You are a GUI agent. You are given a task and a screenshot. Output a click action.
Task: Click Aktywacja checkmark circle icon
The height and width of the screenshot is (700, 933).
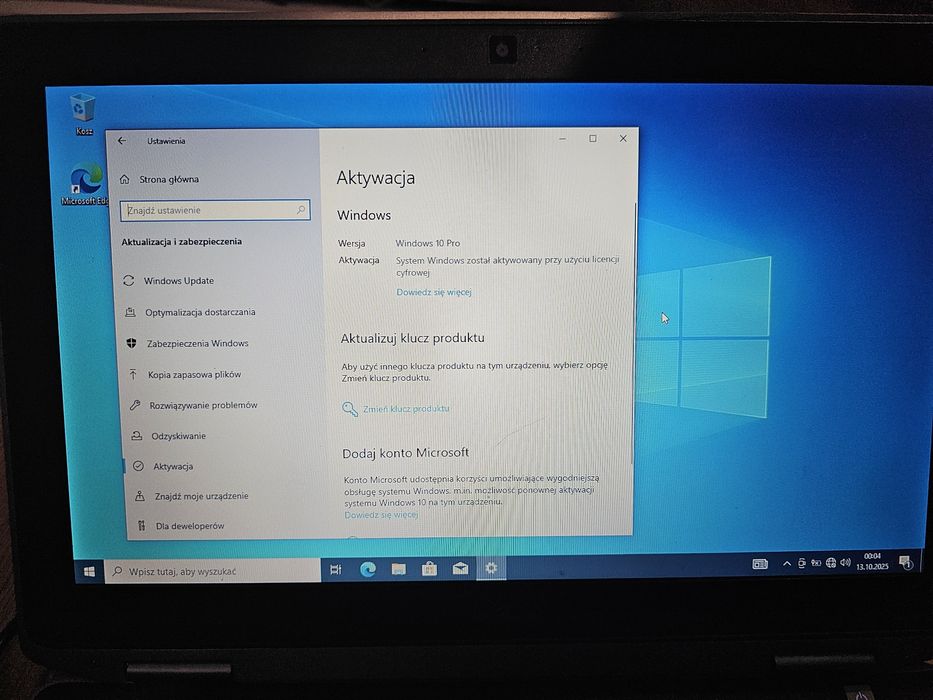[138, 466]
